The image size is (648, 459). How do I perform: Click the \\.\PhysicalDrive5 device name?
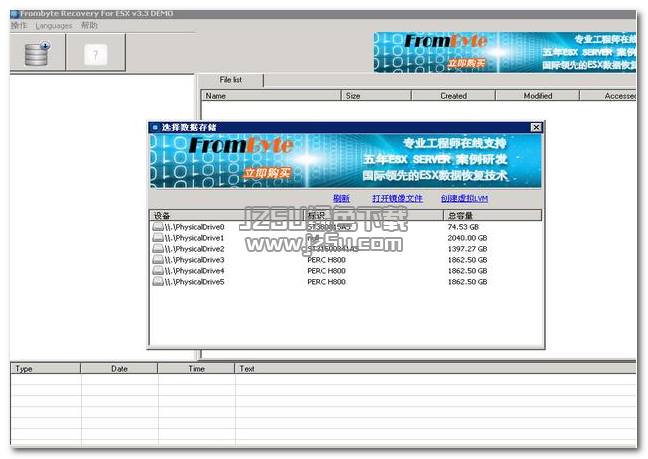pos(194,282)
